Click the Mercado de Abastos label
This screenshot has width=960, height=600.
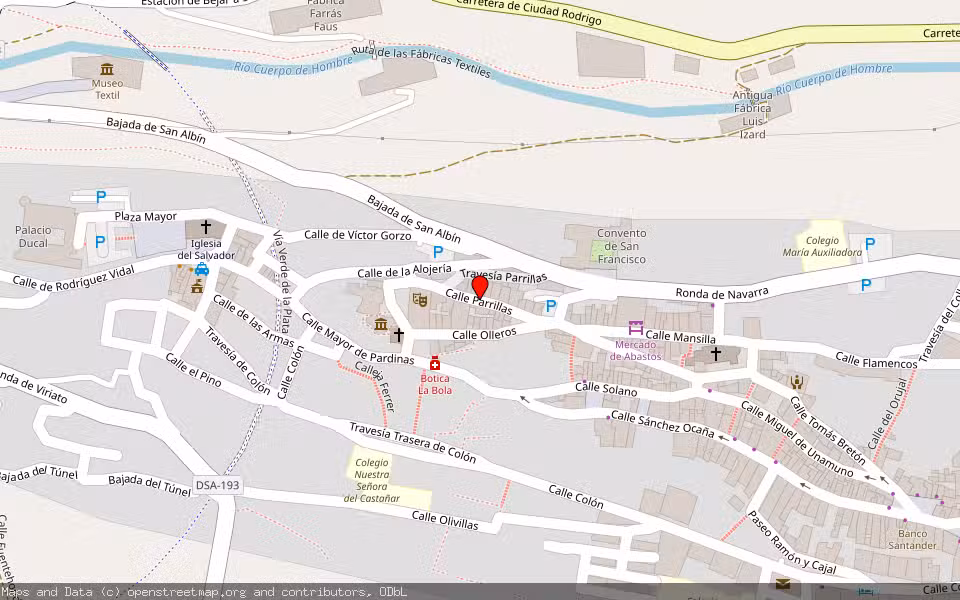(x=636, y=350)
